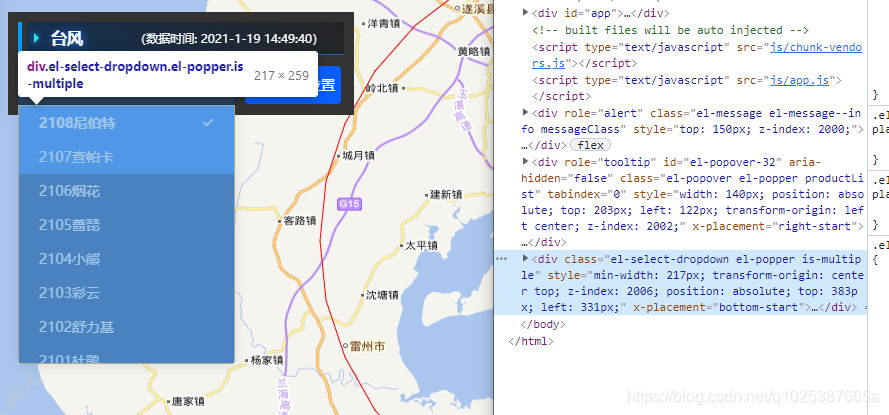Click the flex badge in DOM tree
Screen dimensions: 889x415
tap(590, 145)
